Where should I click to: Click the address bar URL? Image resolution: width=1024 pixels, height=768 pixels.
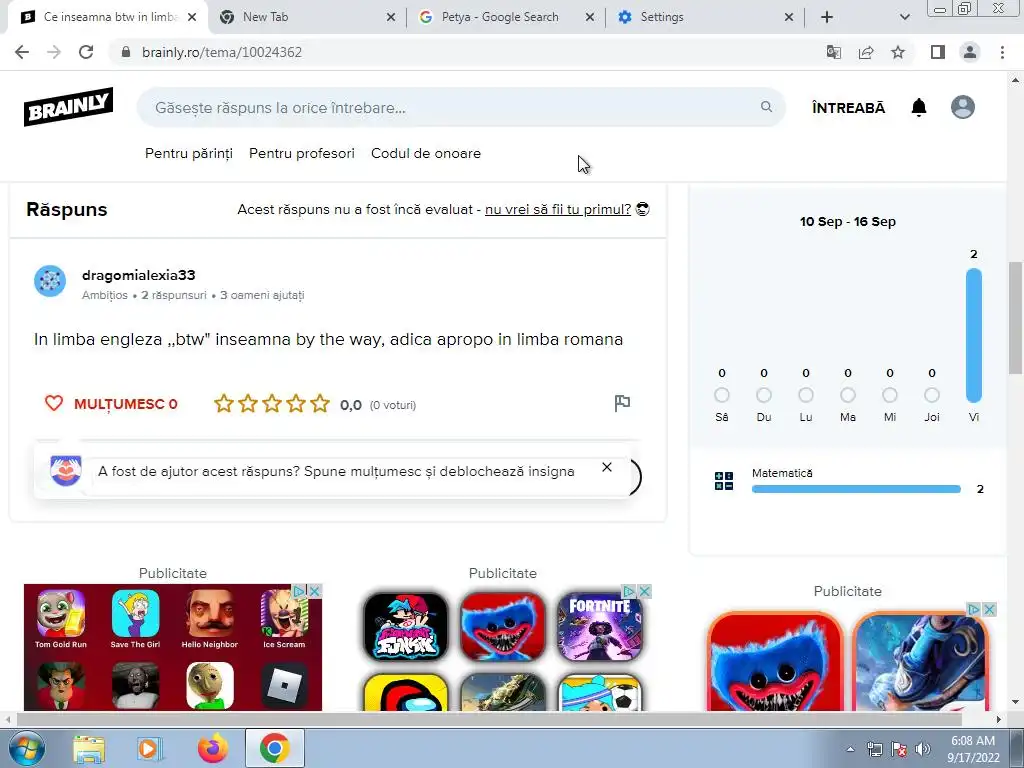[x=222, y=52]
